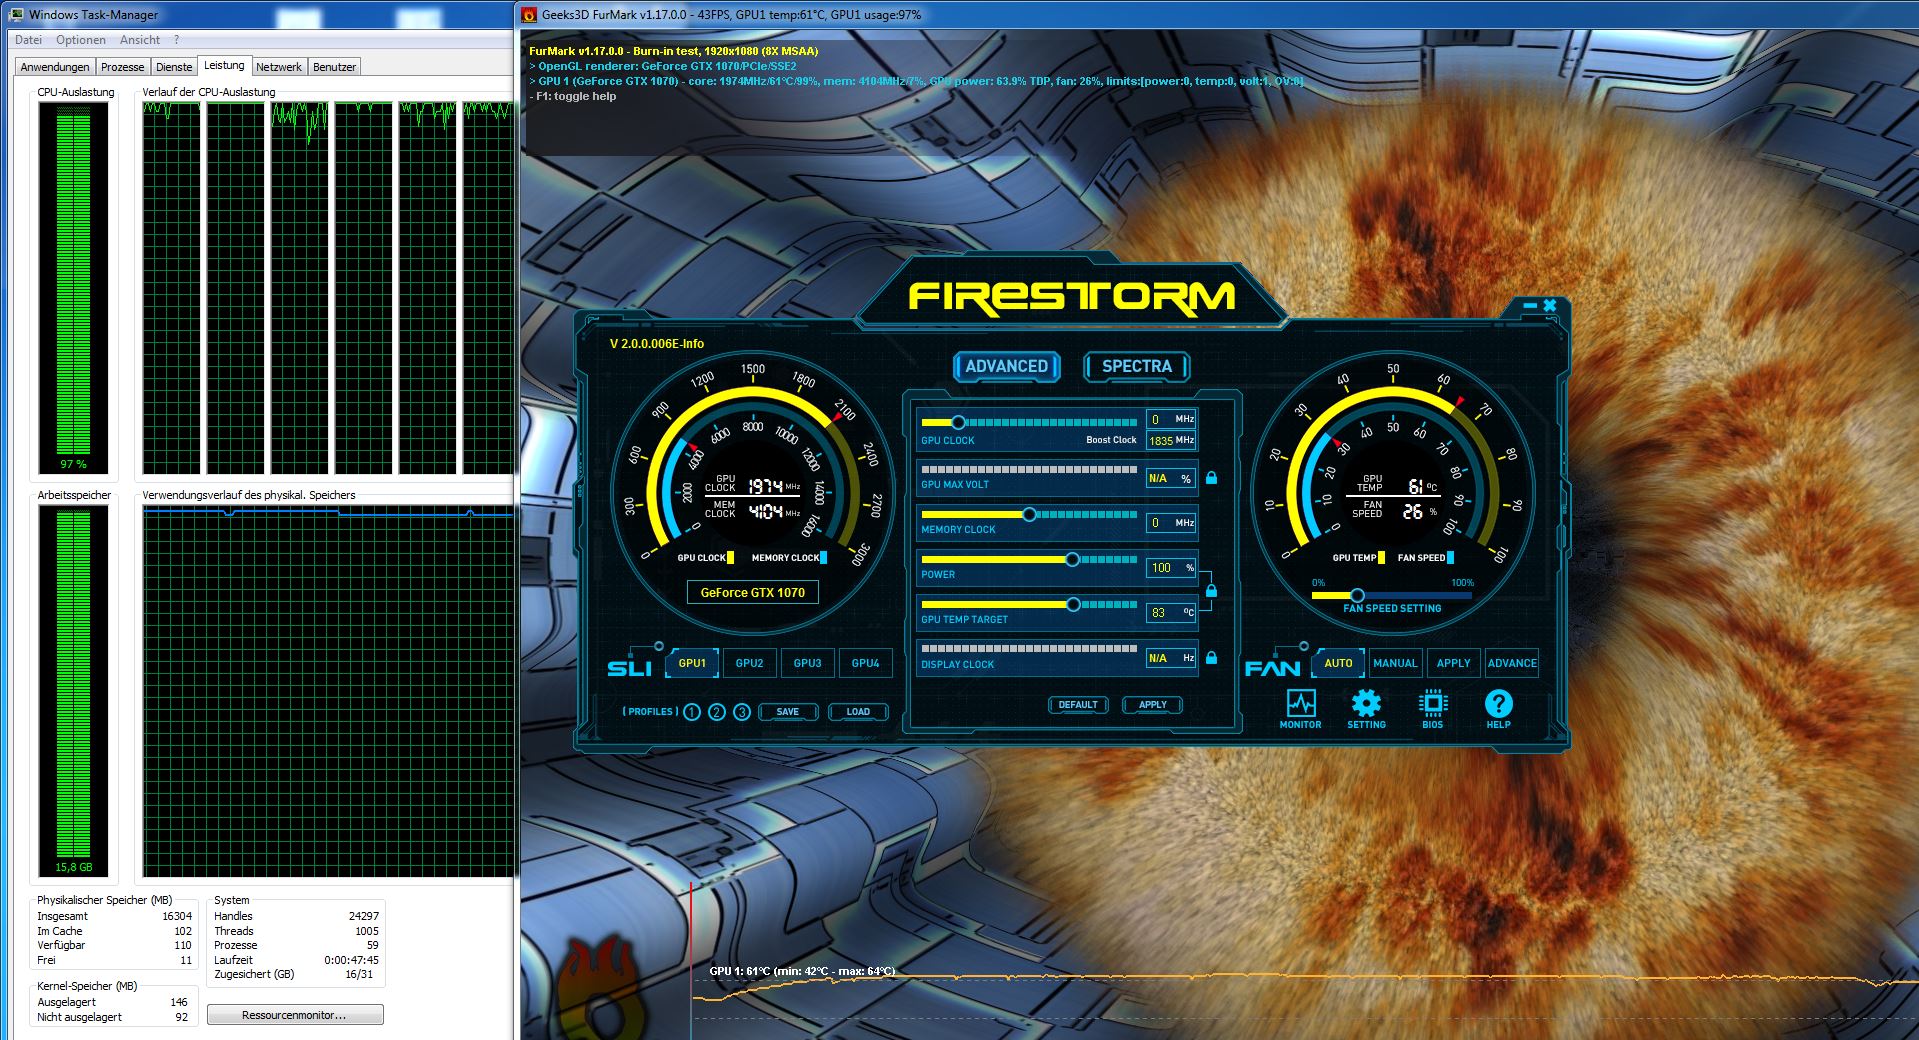Screen dimensions: 1919x1040
Task: Click the fan APPLY button
Action: [1453, 663]
